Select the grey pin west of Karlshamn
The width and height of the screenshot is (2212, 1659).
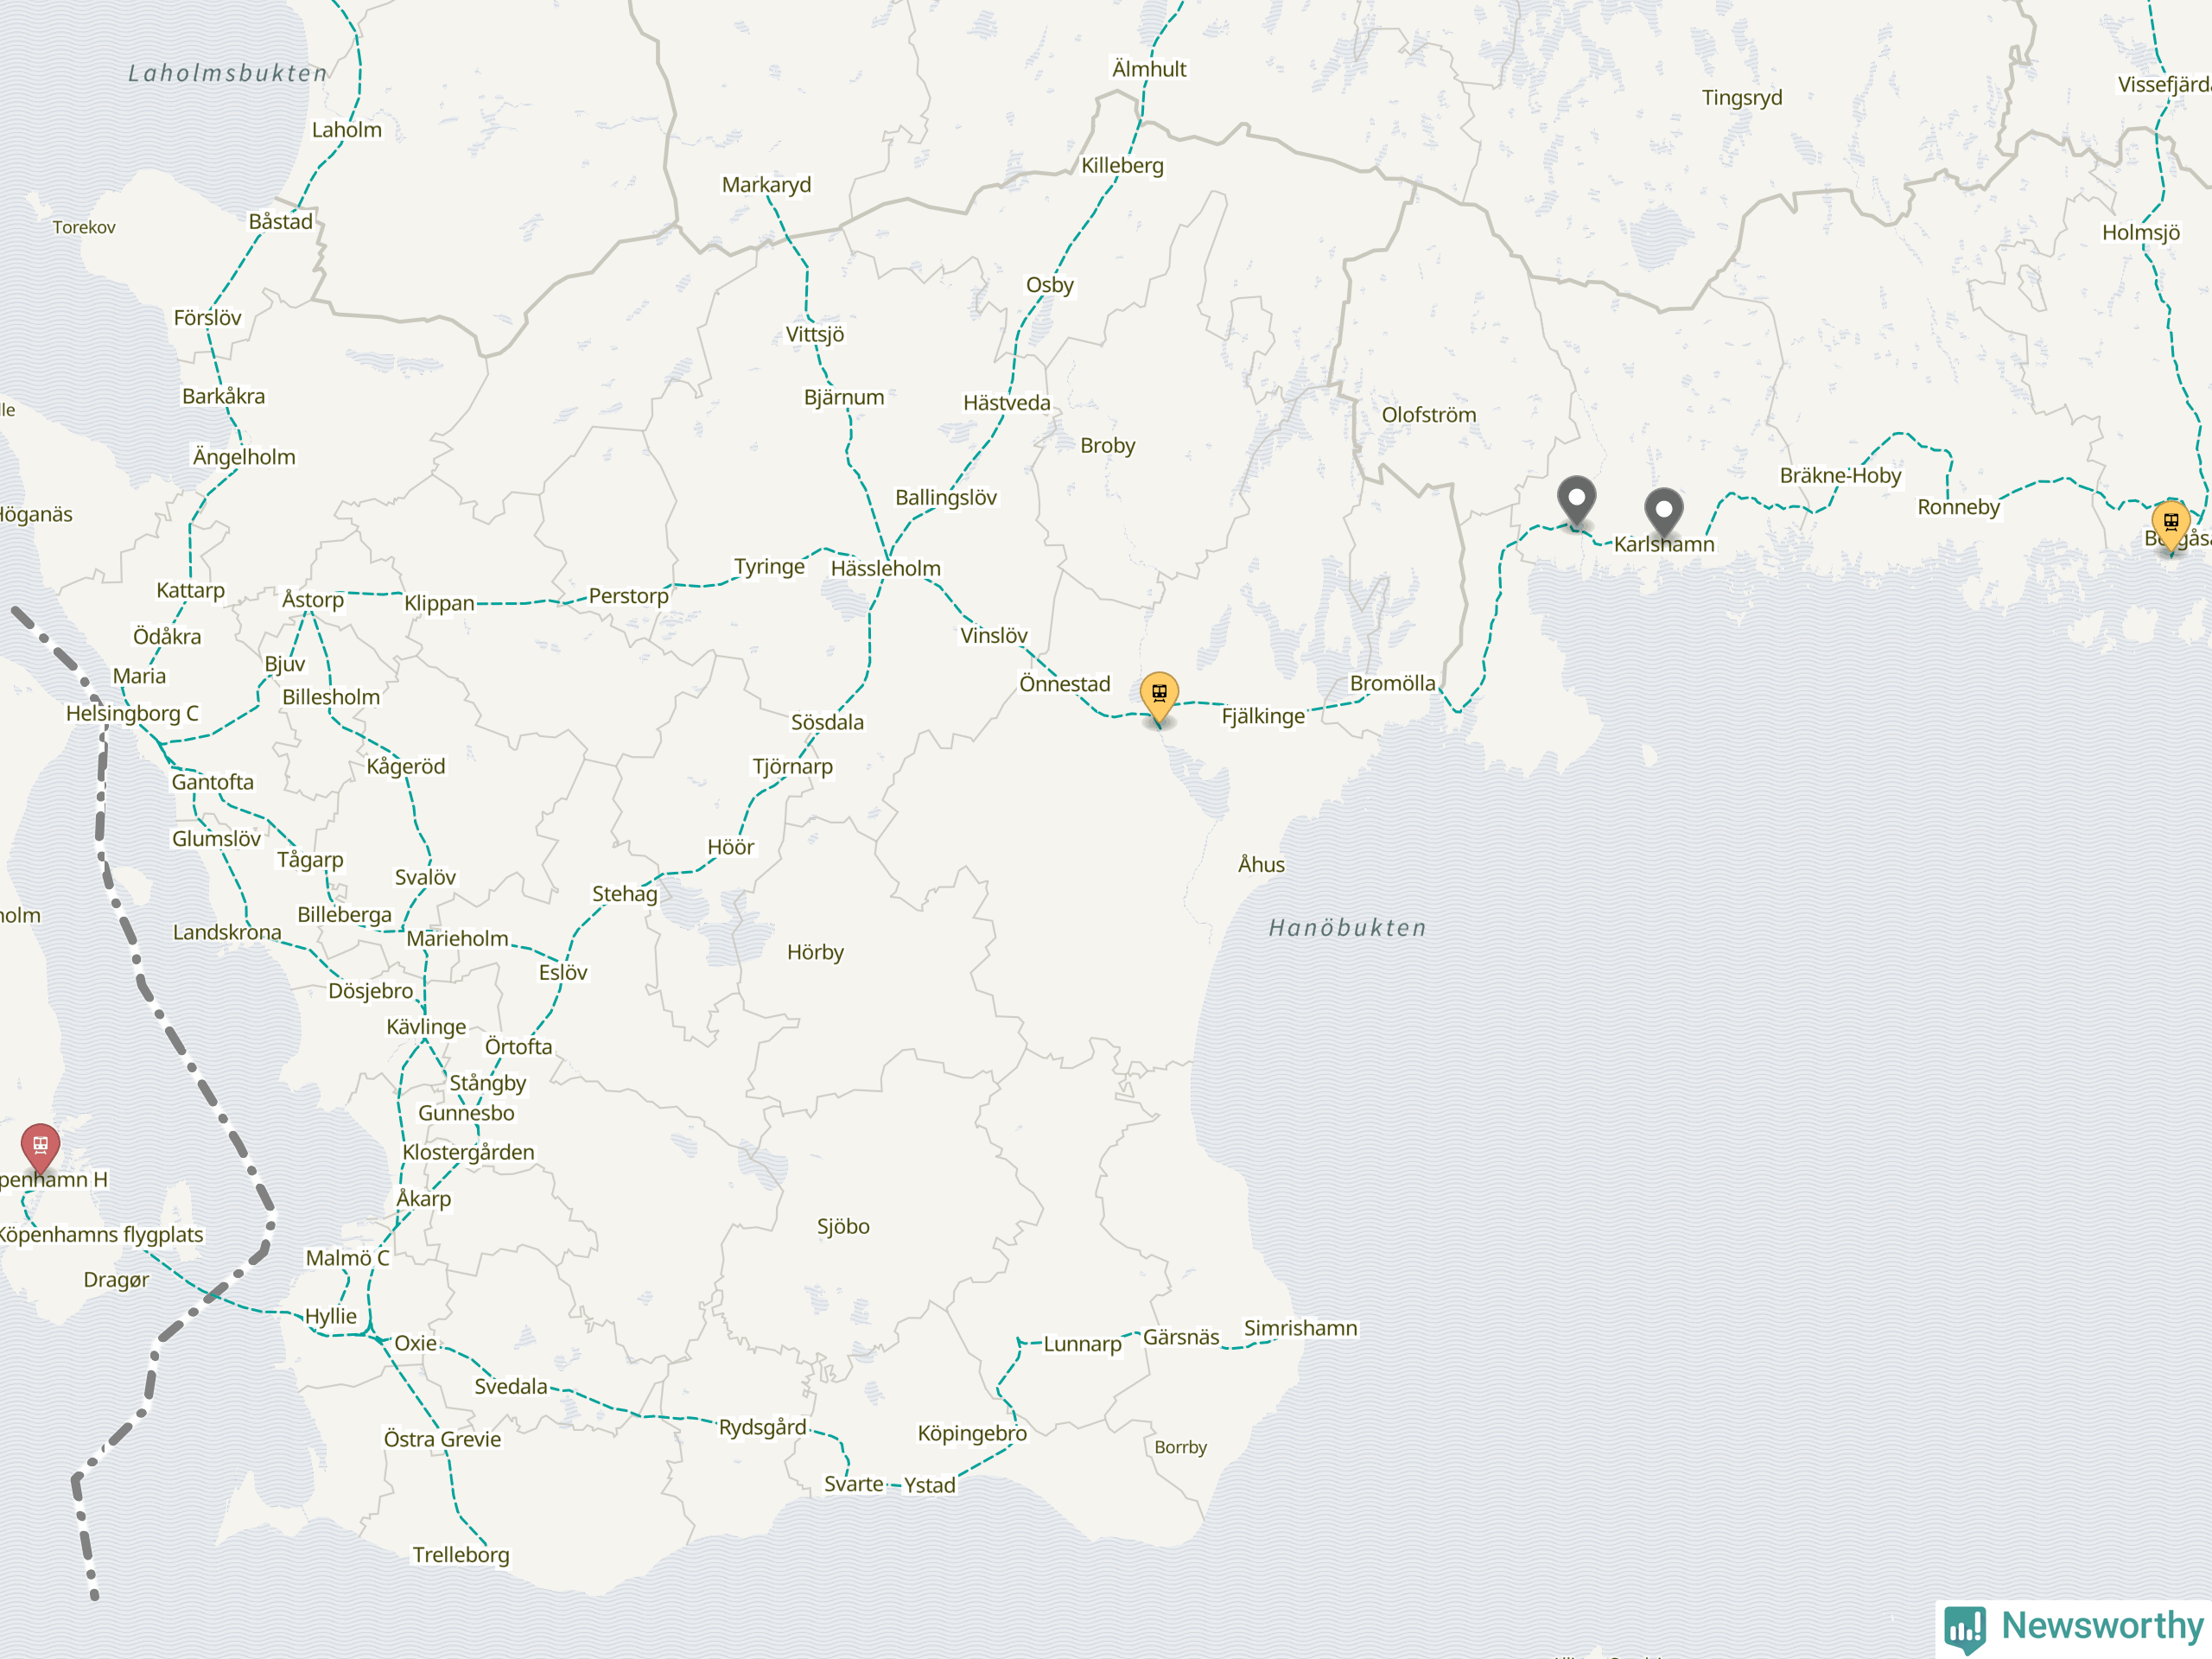click(1577, 501)
